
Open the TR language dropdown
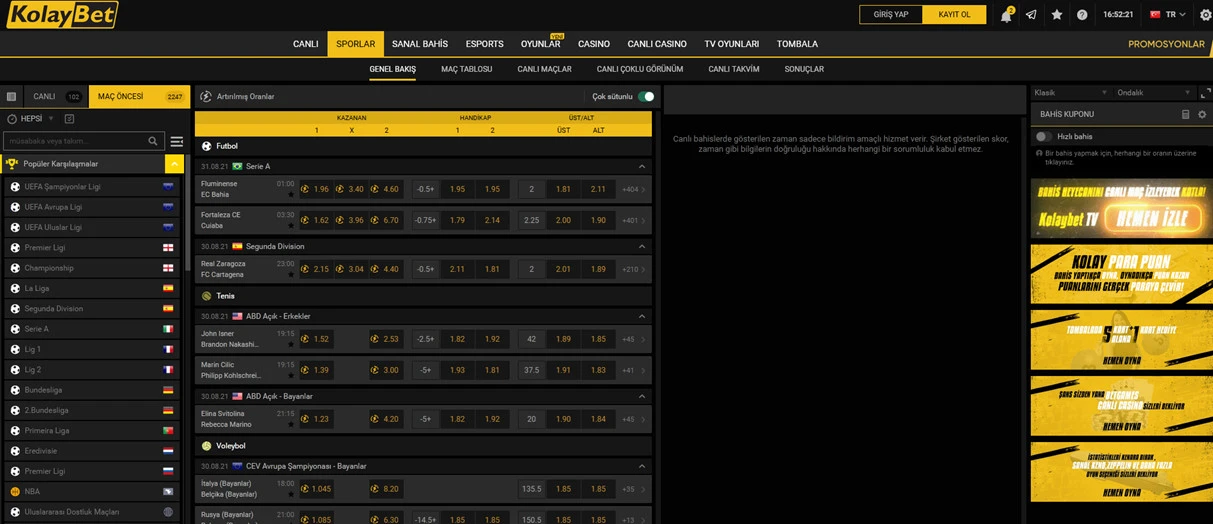click(x=1168, y=15)
